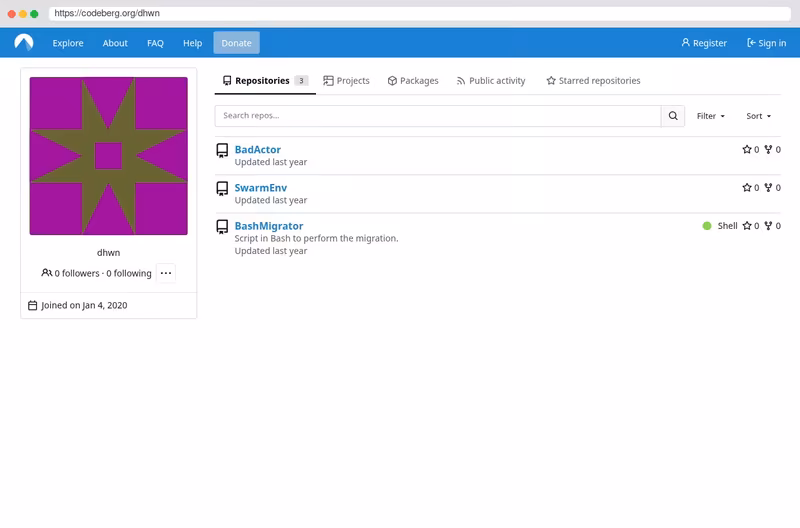Click the star icon on BadActor row

point(747,149)
